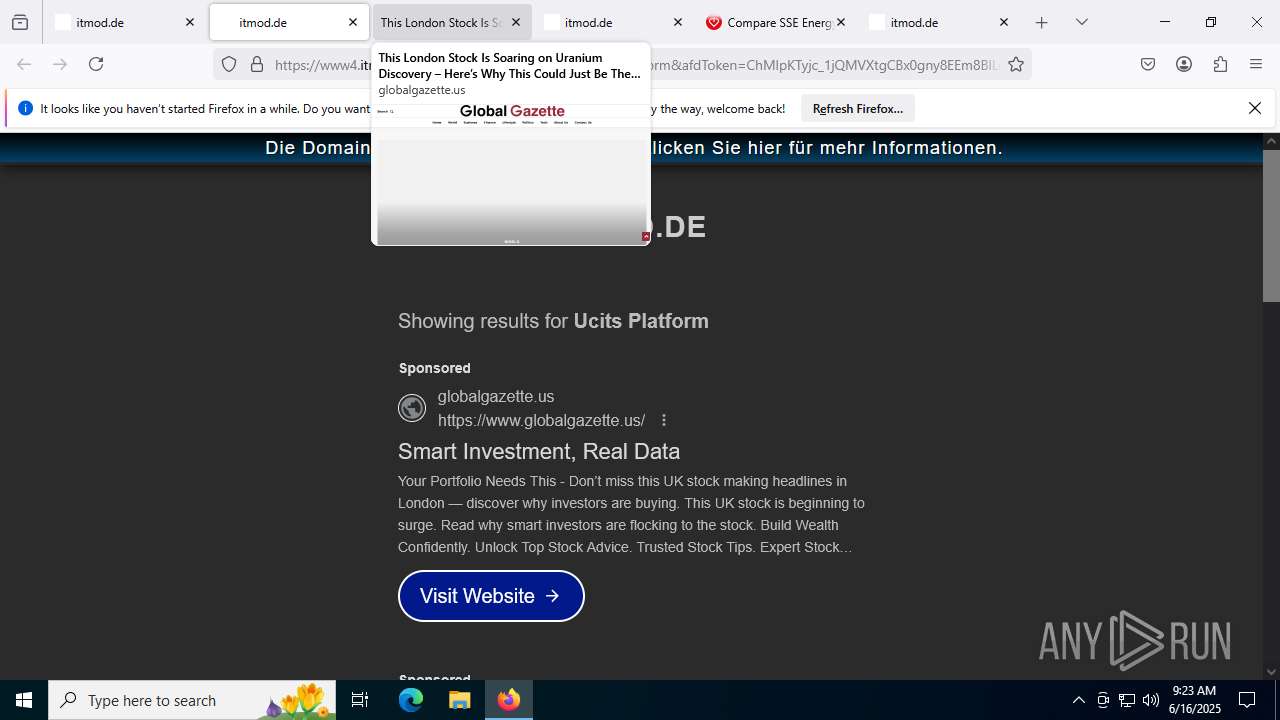Click scrollbar down arrow

1271,672
